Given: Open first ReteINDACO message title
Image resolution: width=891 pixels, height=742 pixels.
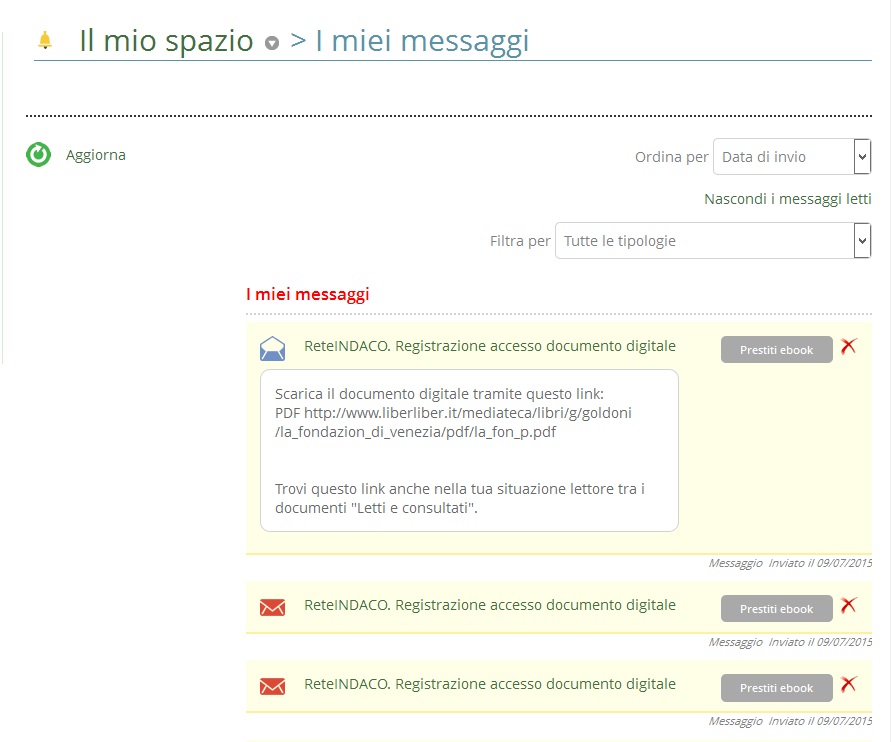Looking at the screenshot, I should [x=490, y=346].
